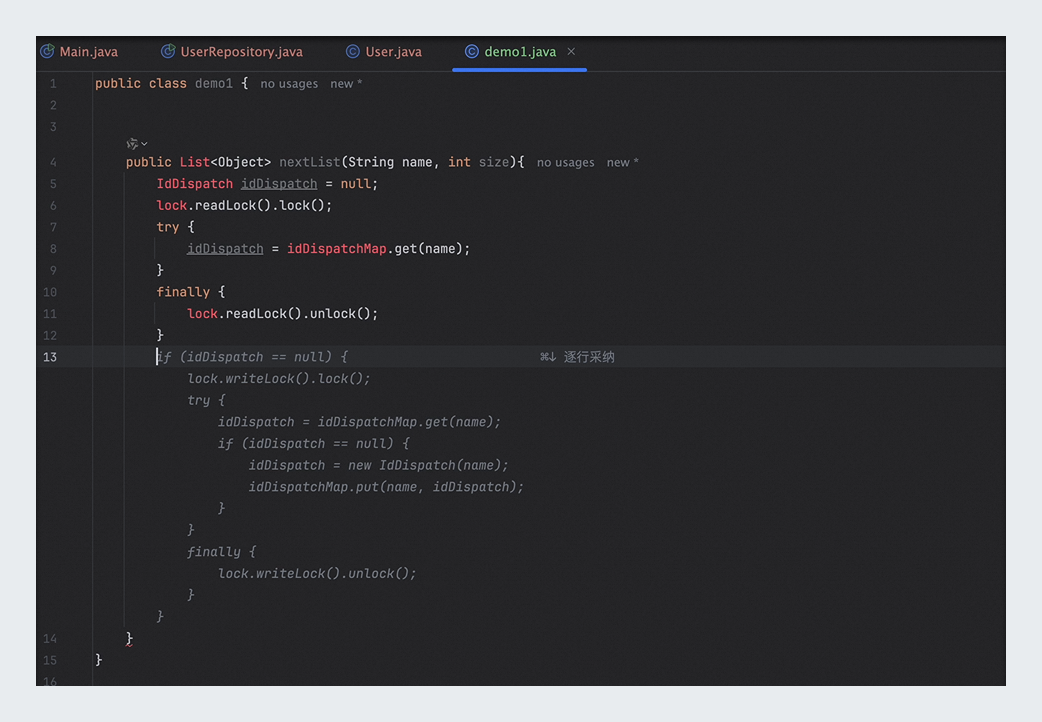1042x722 pixels.
Task: Click the red-underlined closing brace on line 14
Action: coord(130,638)
